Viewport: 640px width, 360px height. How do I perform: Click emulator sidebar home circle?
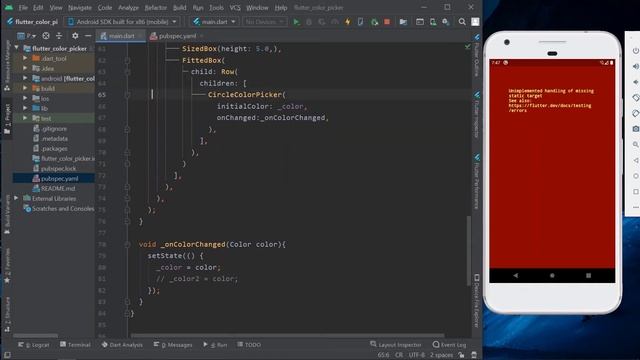(636, 176)
